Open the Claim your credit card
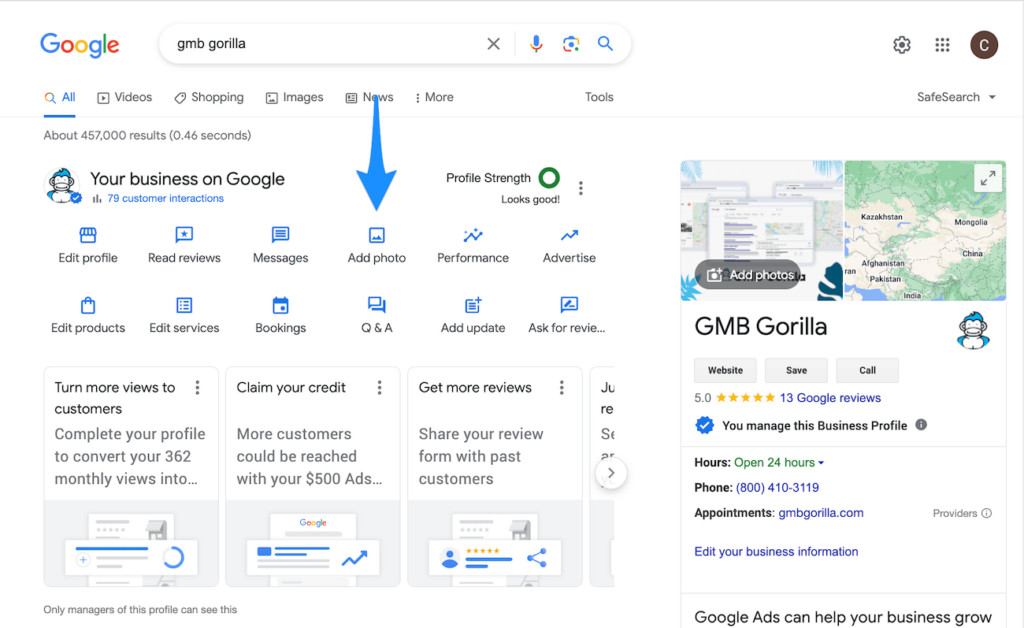The width and height of the screenshot is (1024, 628). coord(313,477)
